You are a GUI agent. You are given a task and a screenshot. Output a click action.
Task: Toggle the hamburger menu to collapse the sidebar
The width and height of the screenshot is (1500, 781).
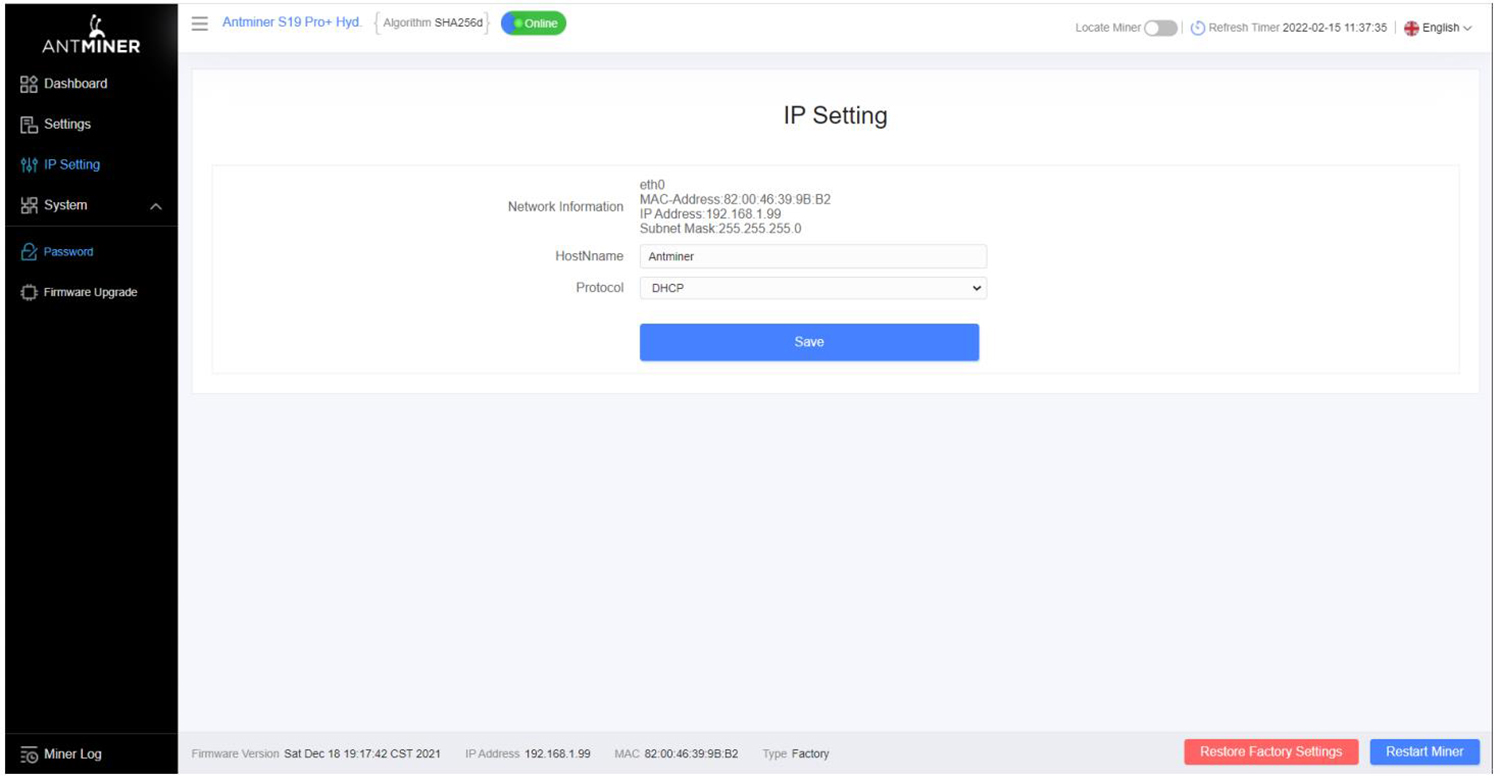click(200, 23)
